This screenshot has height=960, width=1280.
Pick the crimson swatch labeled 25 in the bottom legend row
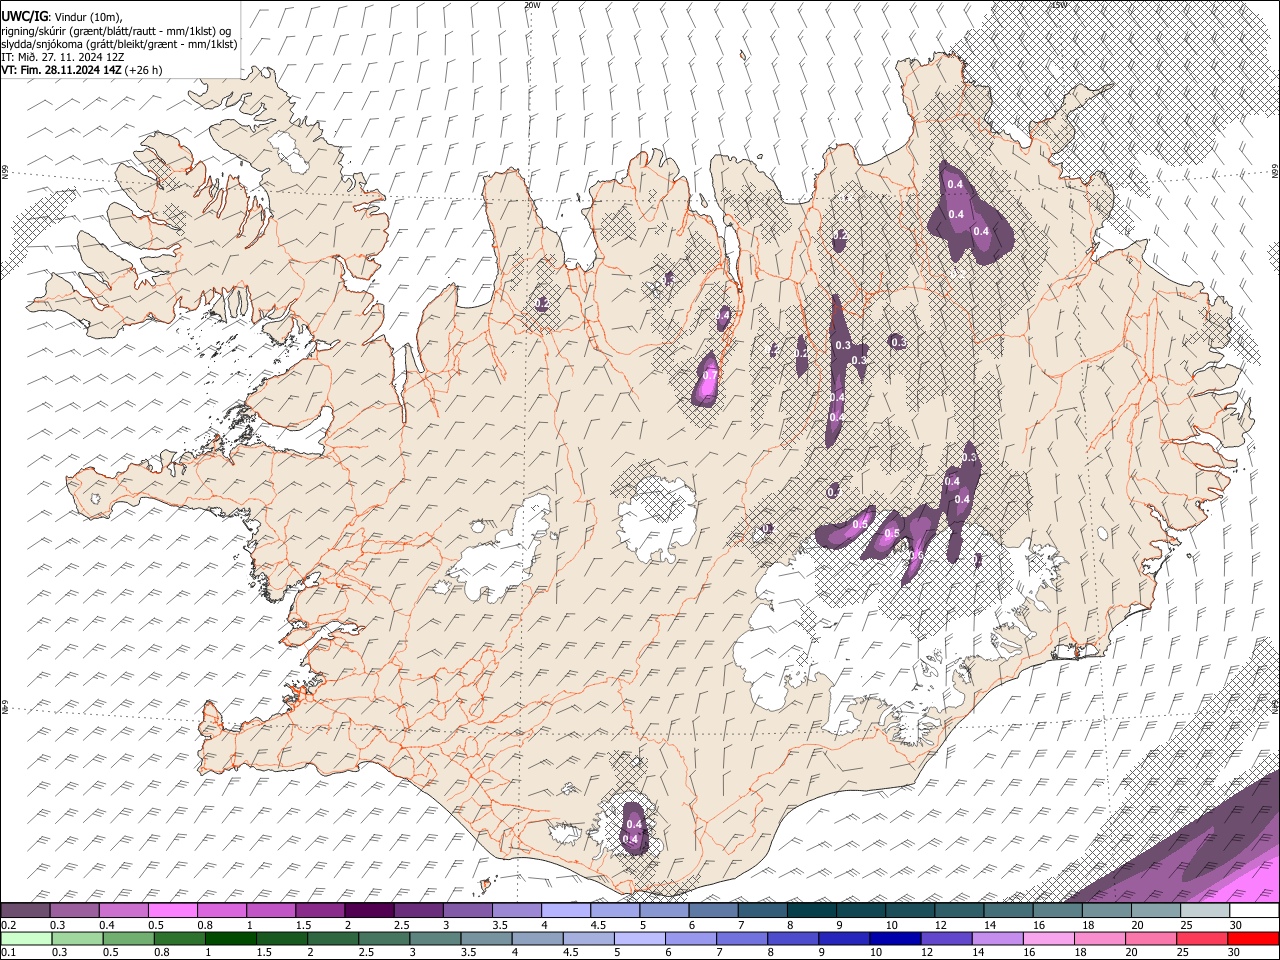tap(1203, 938)
